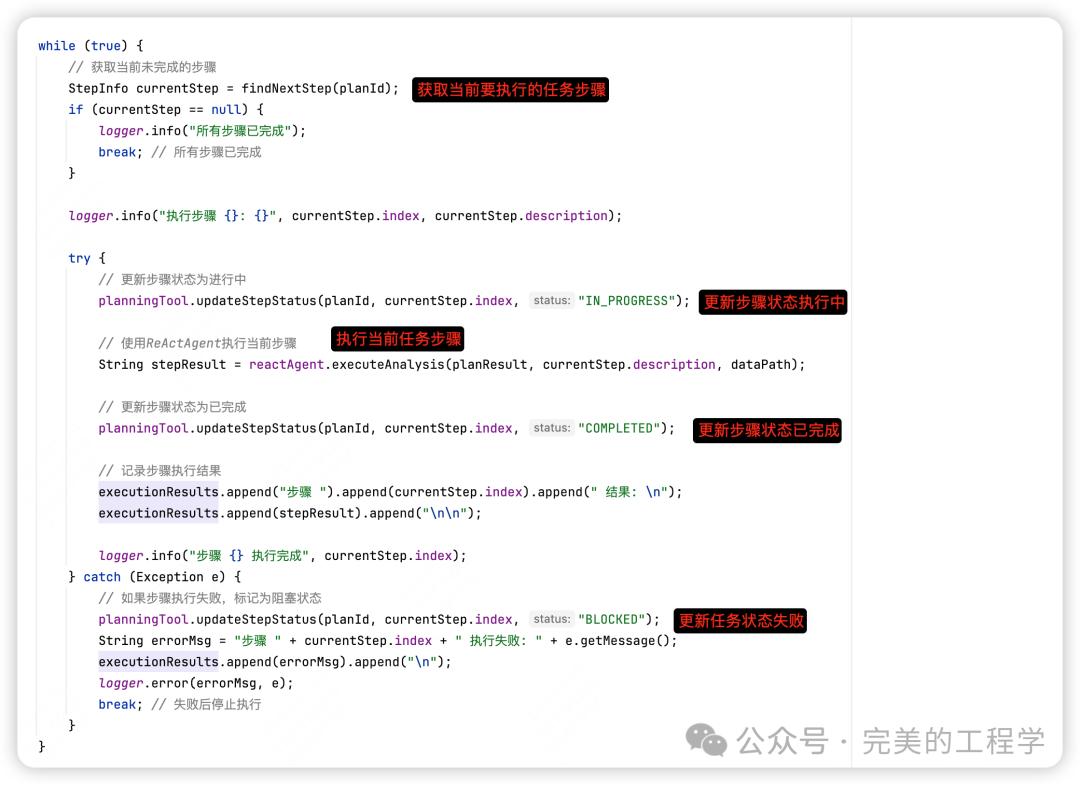Image resolution: width=1080 pixels, height=785 pixels.
Task: Click the findNextStep method call
Action: pos(286,88)
